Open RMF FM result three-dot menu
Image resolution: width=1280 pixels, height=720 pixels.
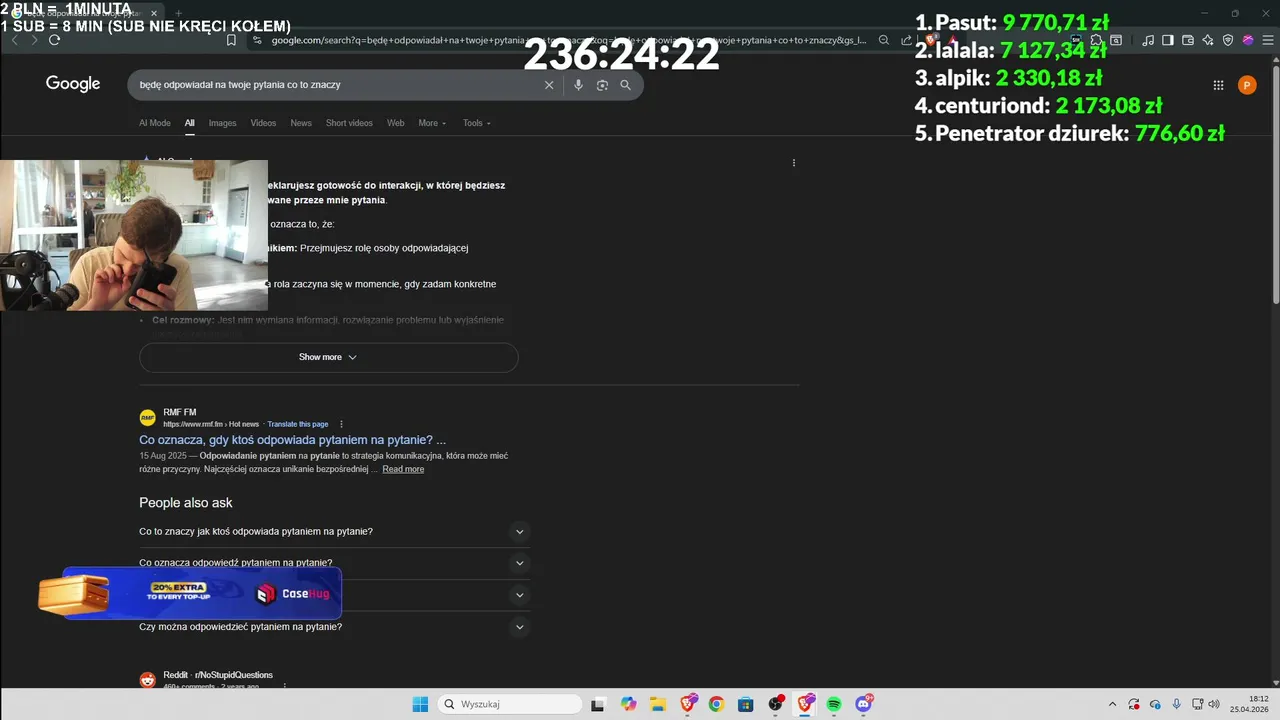(341, 424)
